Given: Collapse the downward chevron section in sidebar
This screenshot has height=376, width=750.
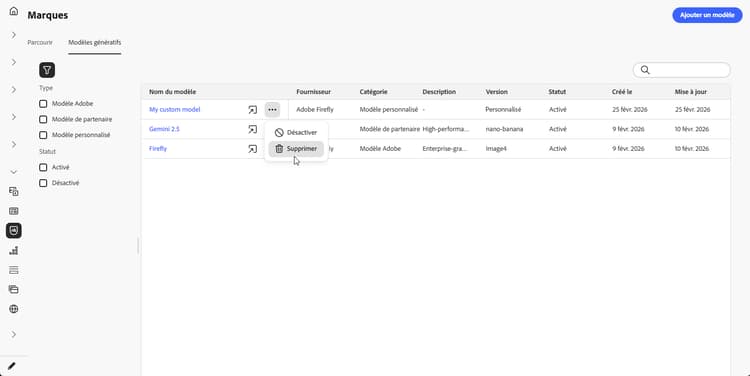Looking at the screenshot, I should [x=13, y=172].
